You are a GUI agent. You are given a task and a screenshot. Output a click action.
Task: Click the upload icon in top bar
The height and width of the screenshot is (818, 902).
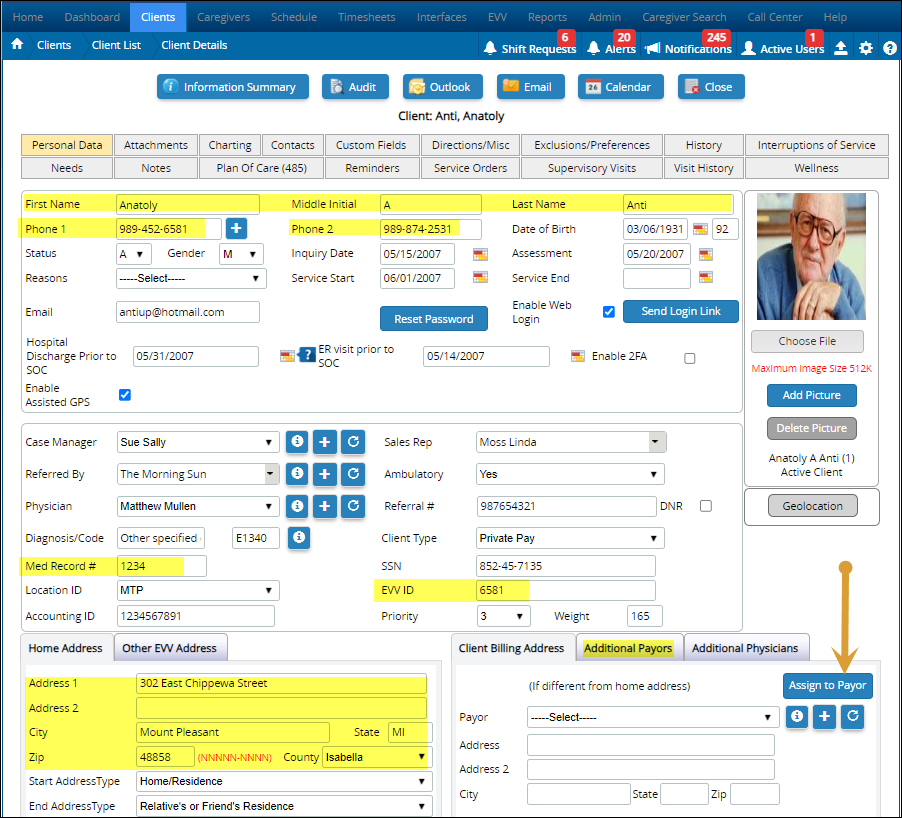click(840, 48)
